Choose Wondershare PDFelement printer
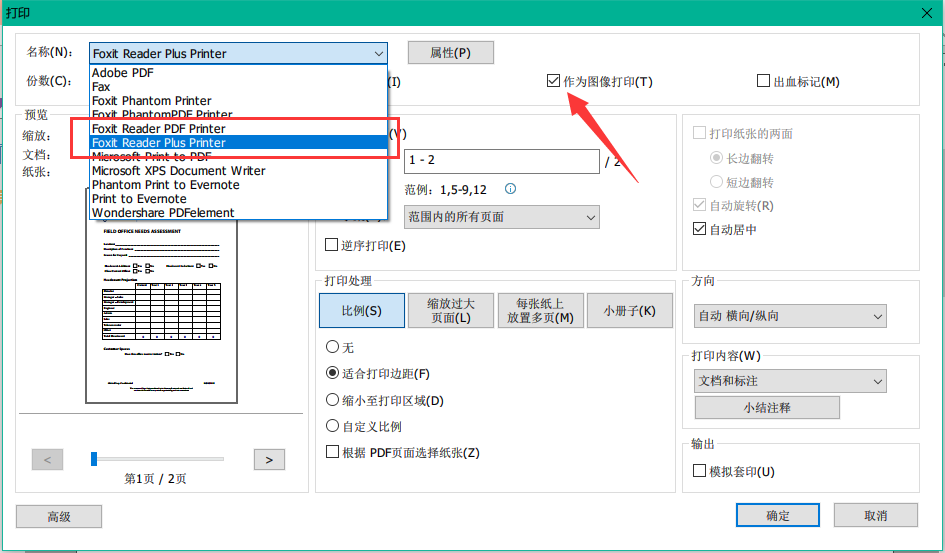945x553 pixels. click(238, 213)
